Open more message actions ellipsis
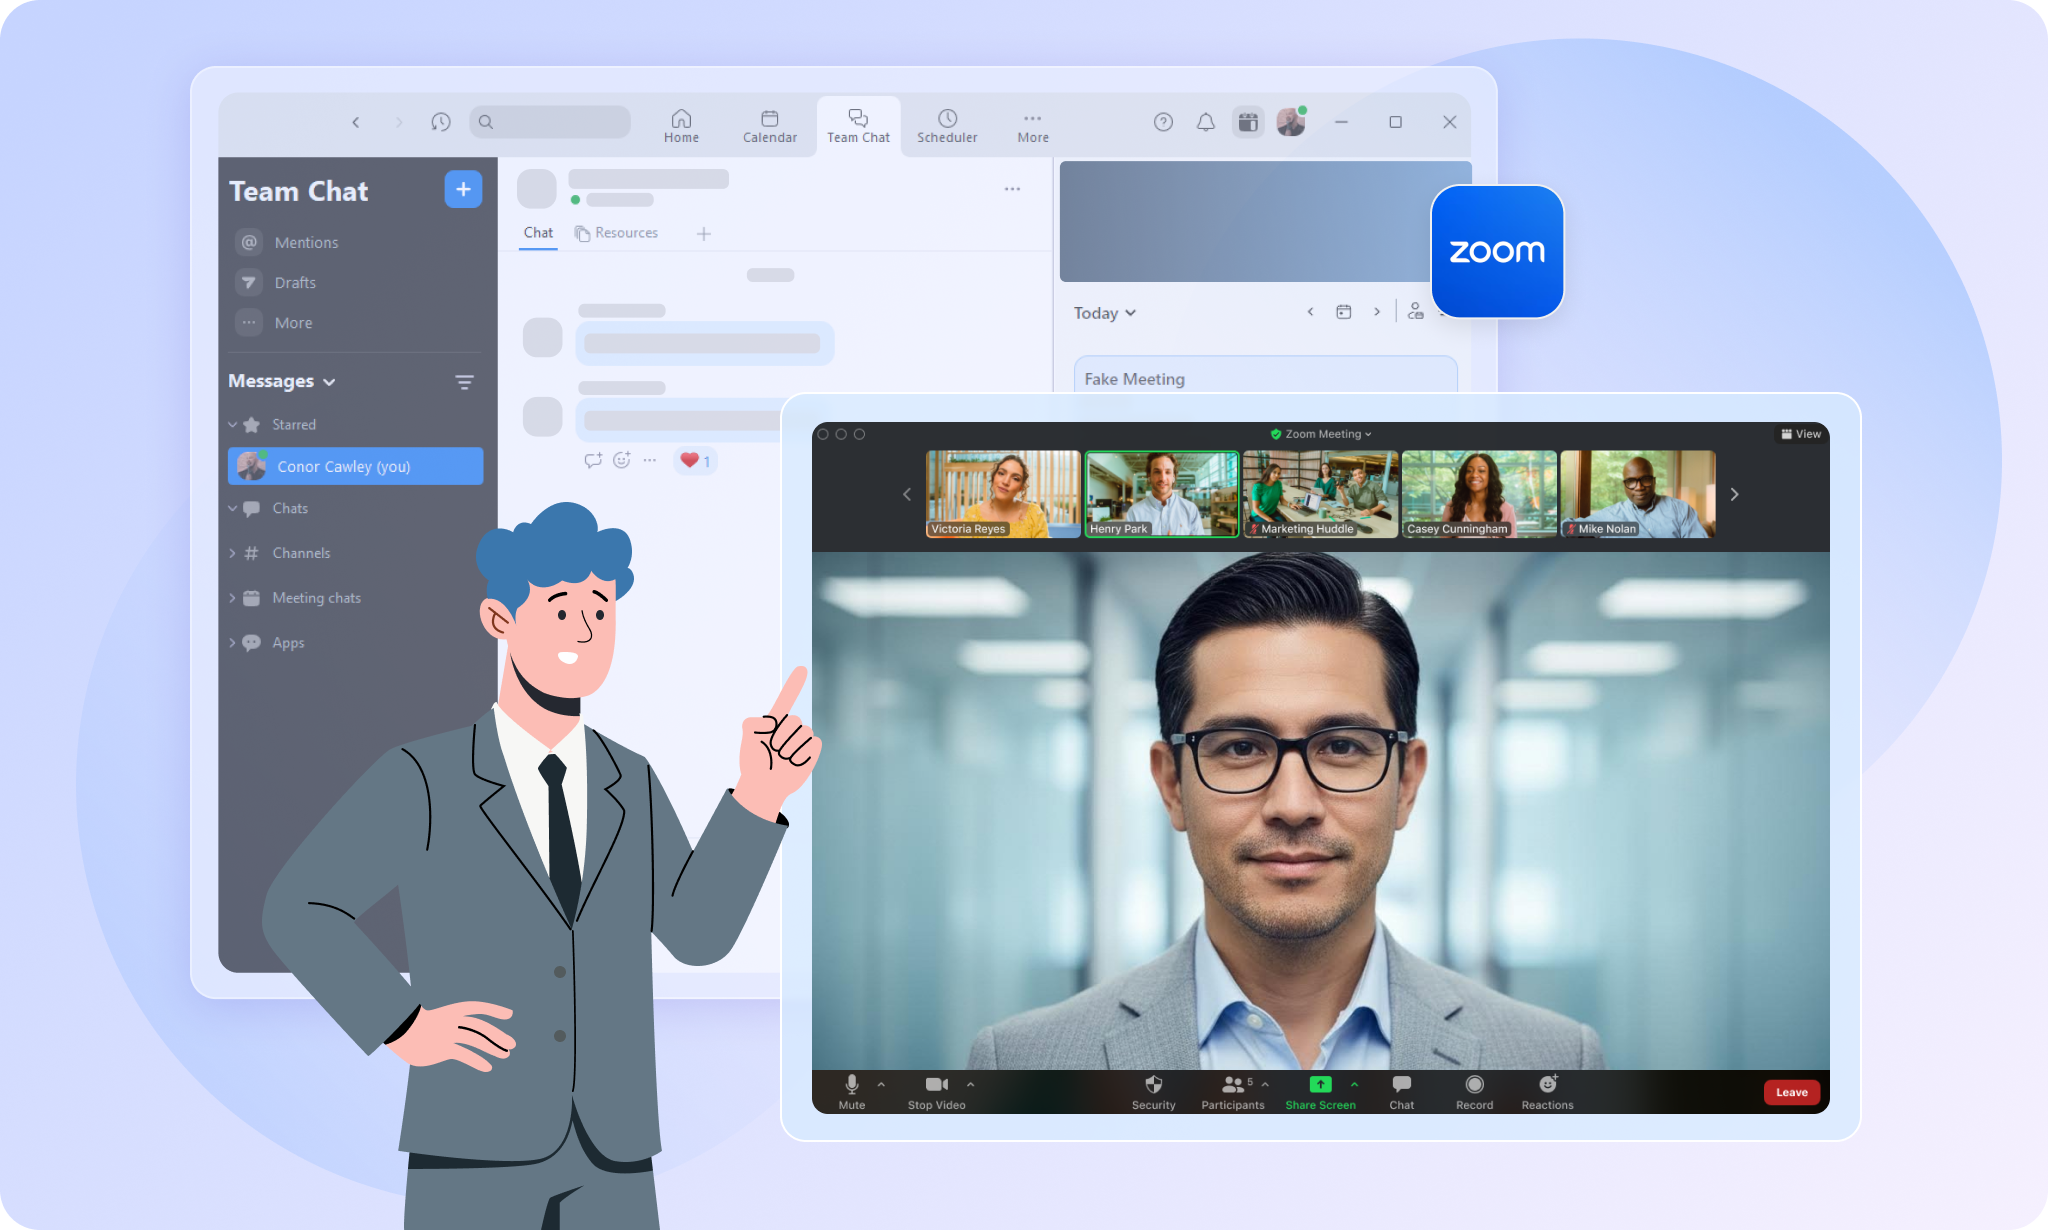This screenshot has width=2048, height=1230. click(650, 460)
